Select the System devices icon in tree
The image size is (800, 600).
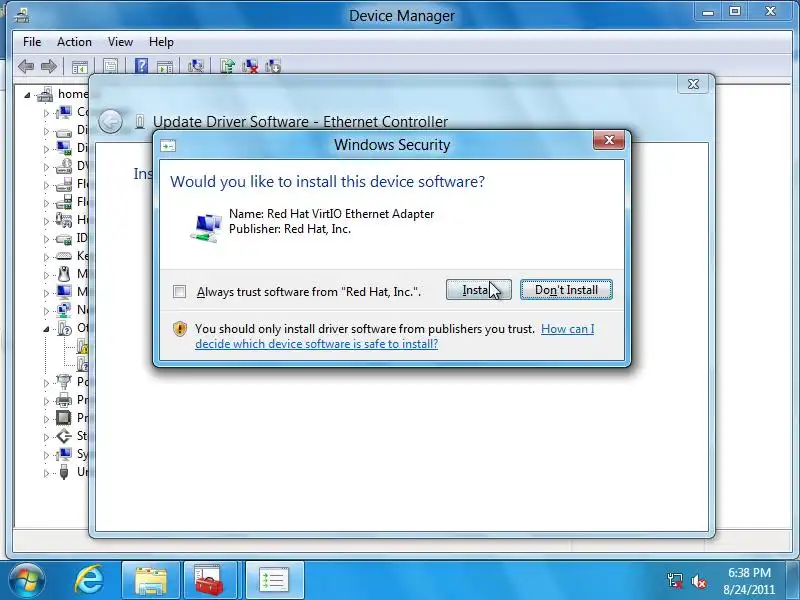64,454
